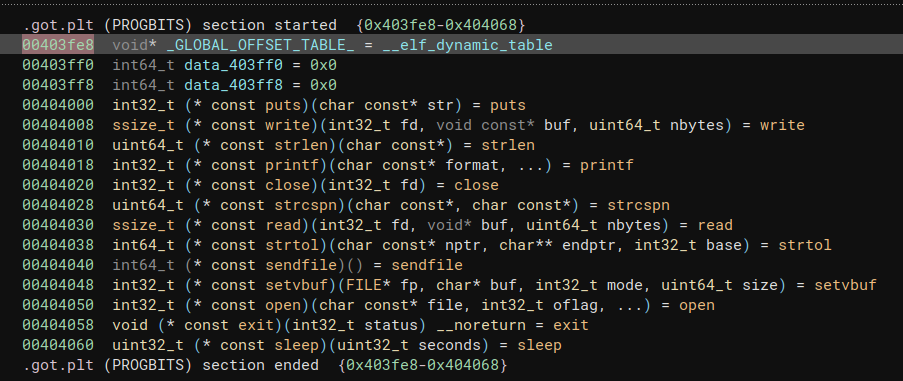Follow the orange strlen import target
The image size is (903, 381).
point(508,145)
